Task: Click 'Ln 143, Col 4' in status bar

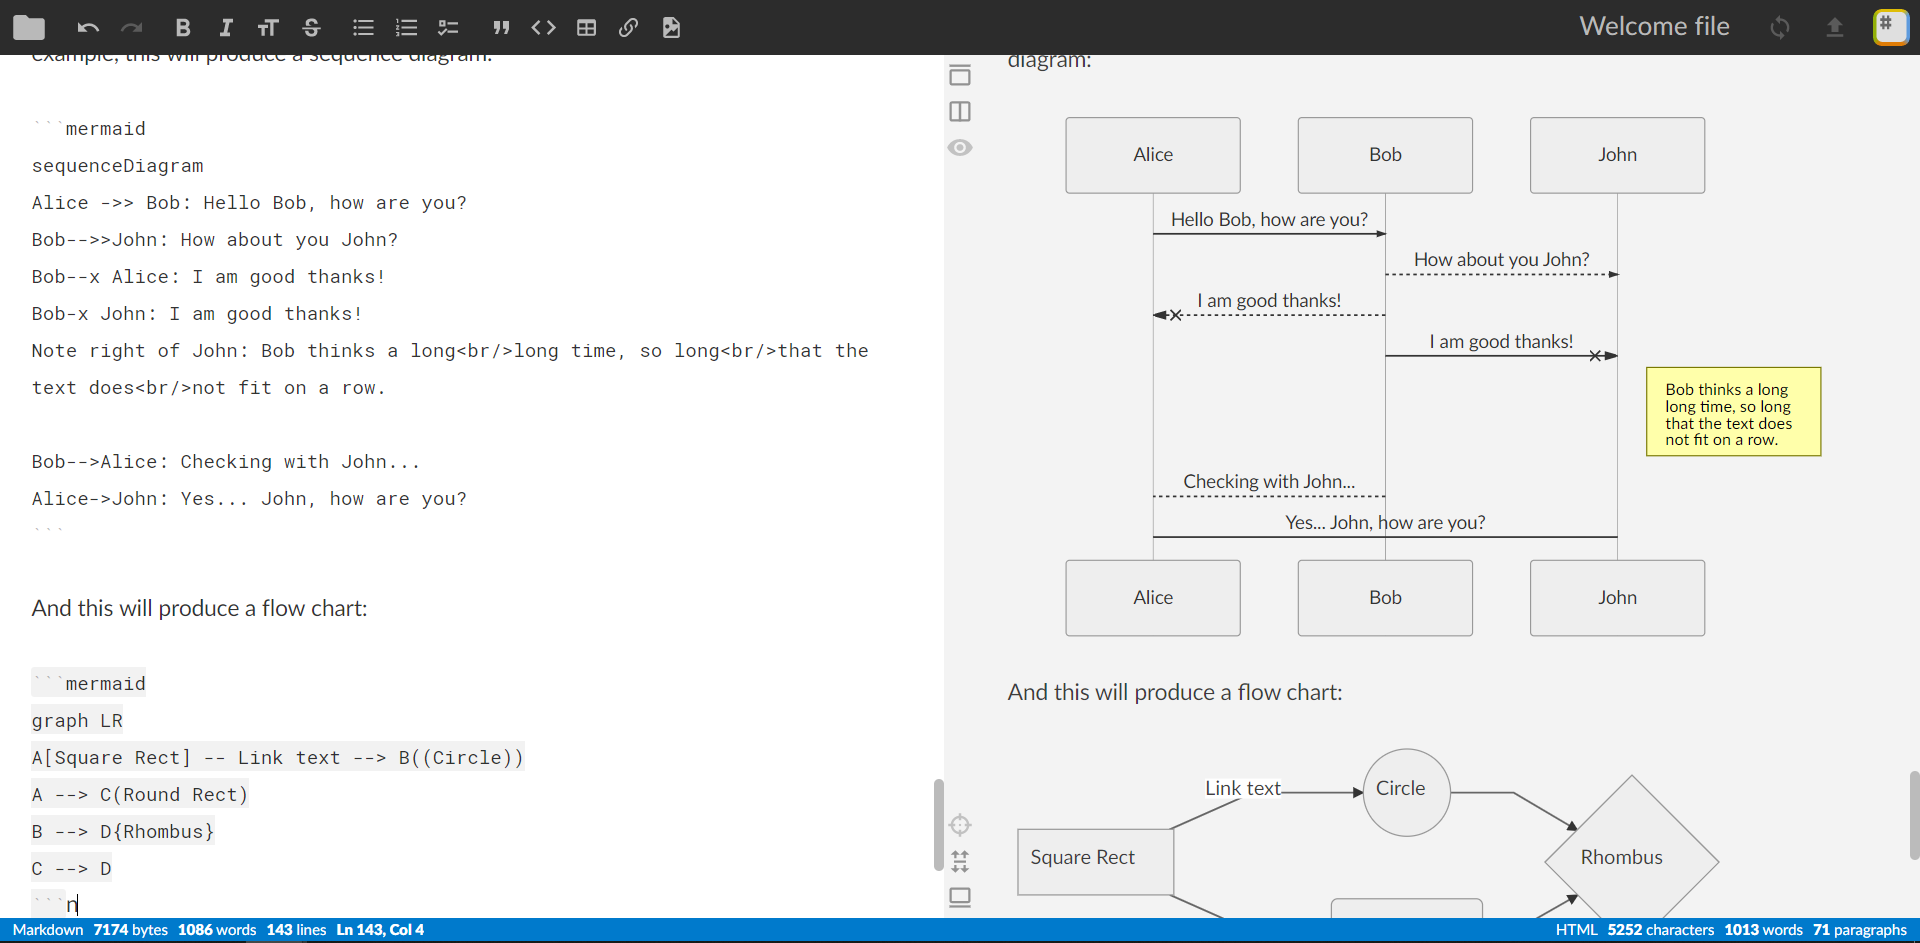Action: [380, 930]
